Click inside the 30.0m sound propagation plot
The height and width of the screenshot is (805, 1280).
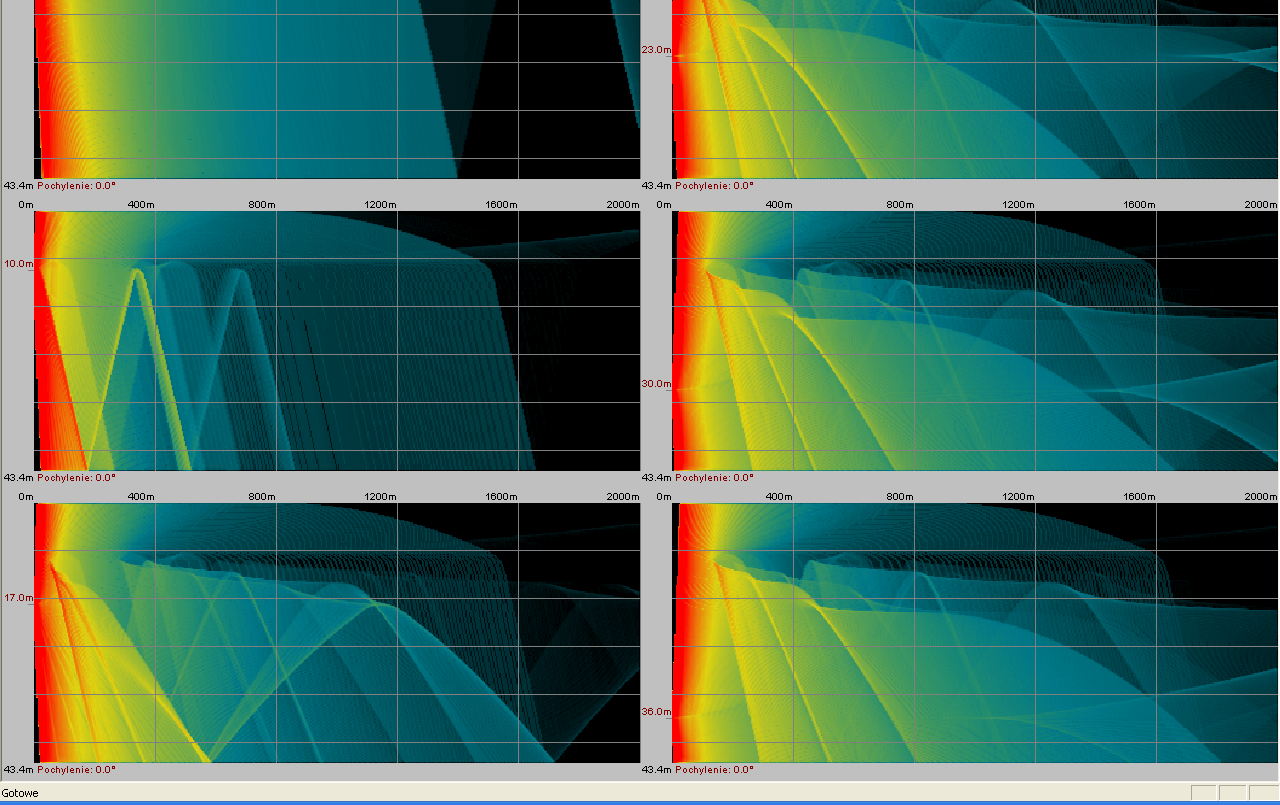[975, 340]
